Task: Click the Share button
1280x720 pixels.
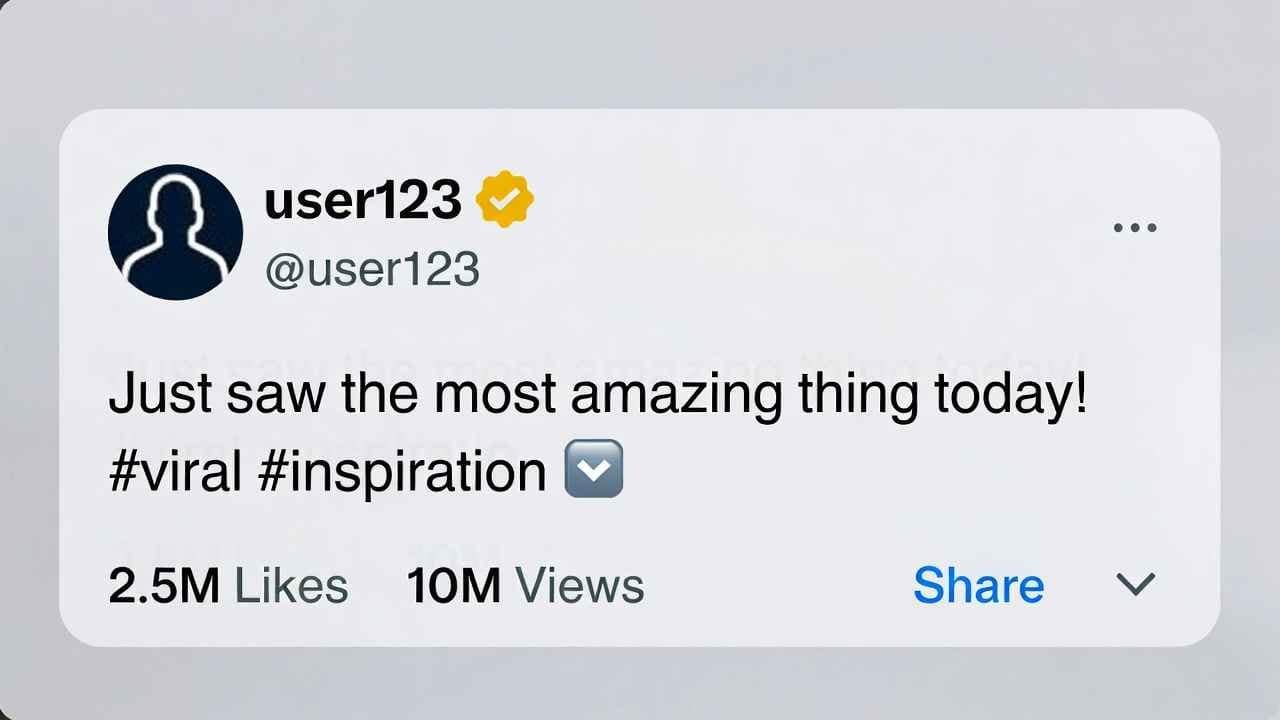Action: pos(978,585)
